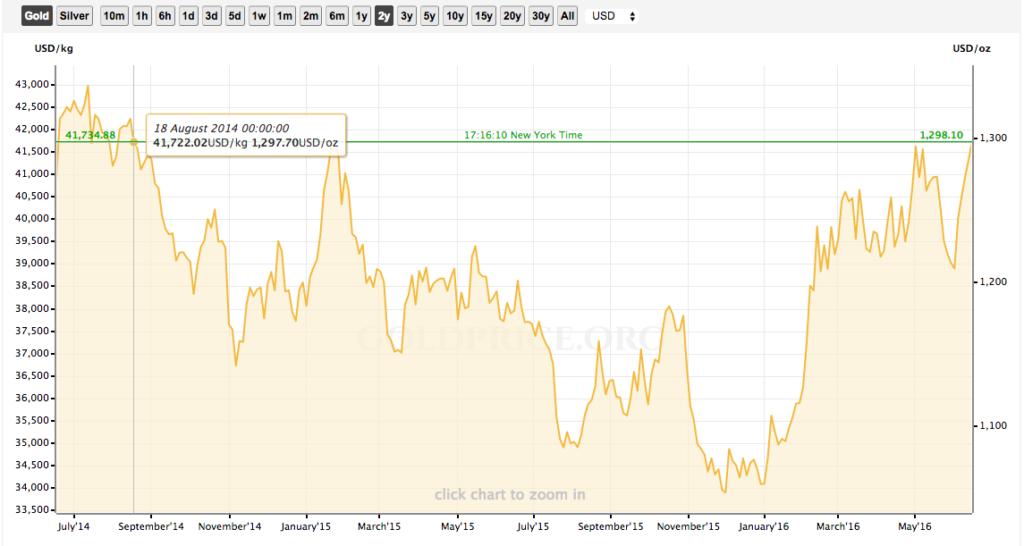Click the 'click chart to zoom in' text
Screen dimensions: 1024x546
[510, 494]
